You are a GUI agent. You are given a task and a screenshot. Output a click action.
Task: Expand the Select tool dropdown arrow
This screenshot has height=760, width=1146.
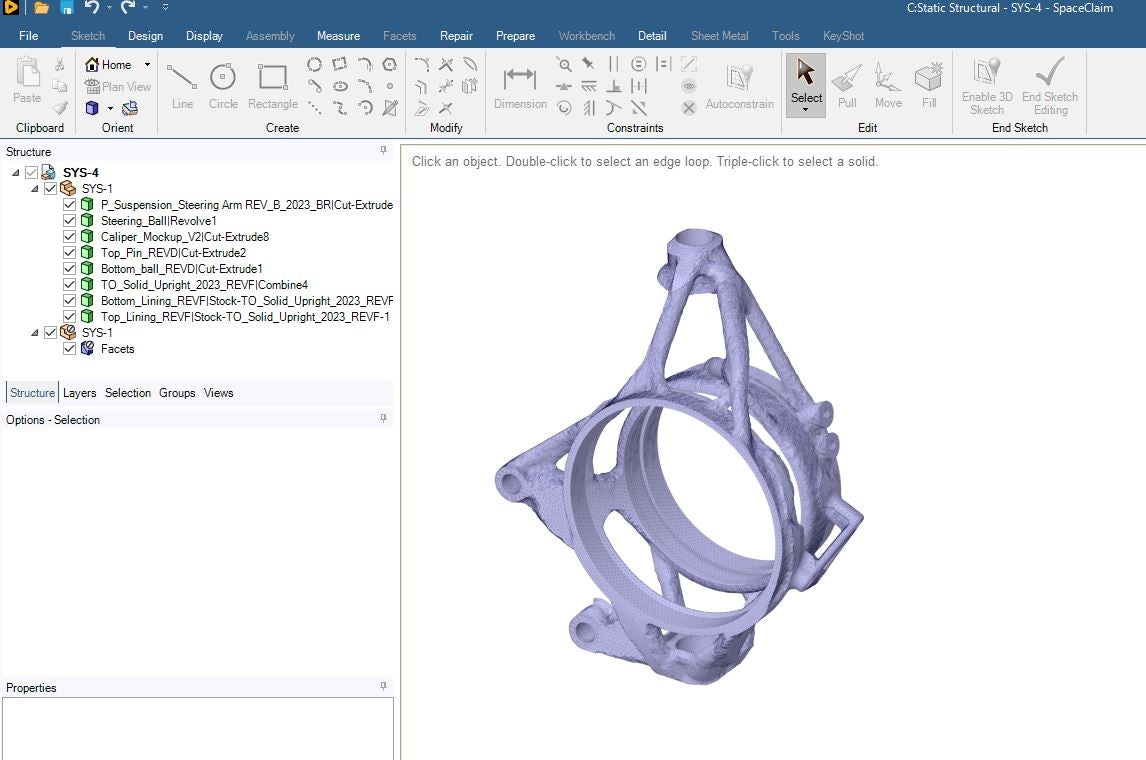(805, 110)
